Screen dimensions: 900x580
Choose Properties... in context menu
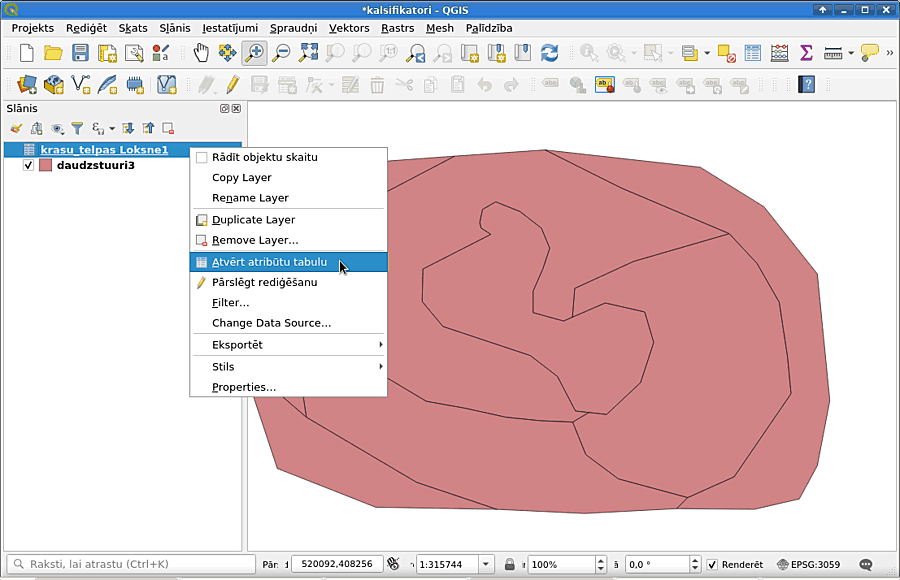click(288, 387)
